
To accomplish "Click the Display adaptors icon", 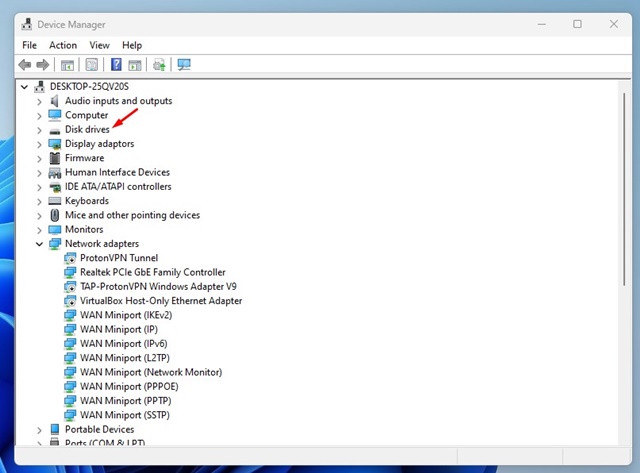I will [x=55, y=144].
